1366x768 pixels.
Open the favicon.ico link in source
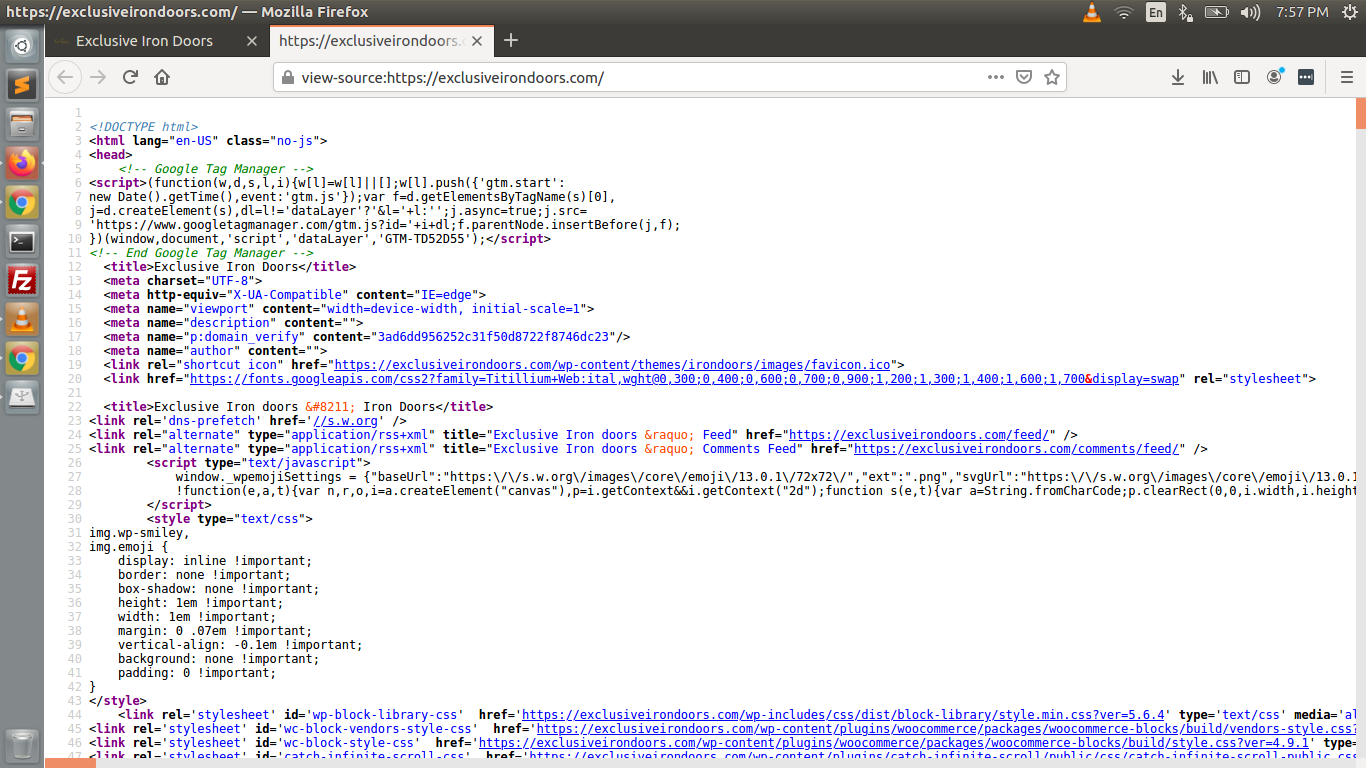tap(614, 365)
